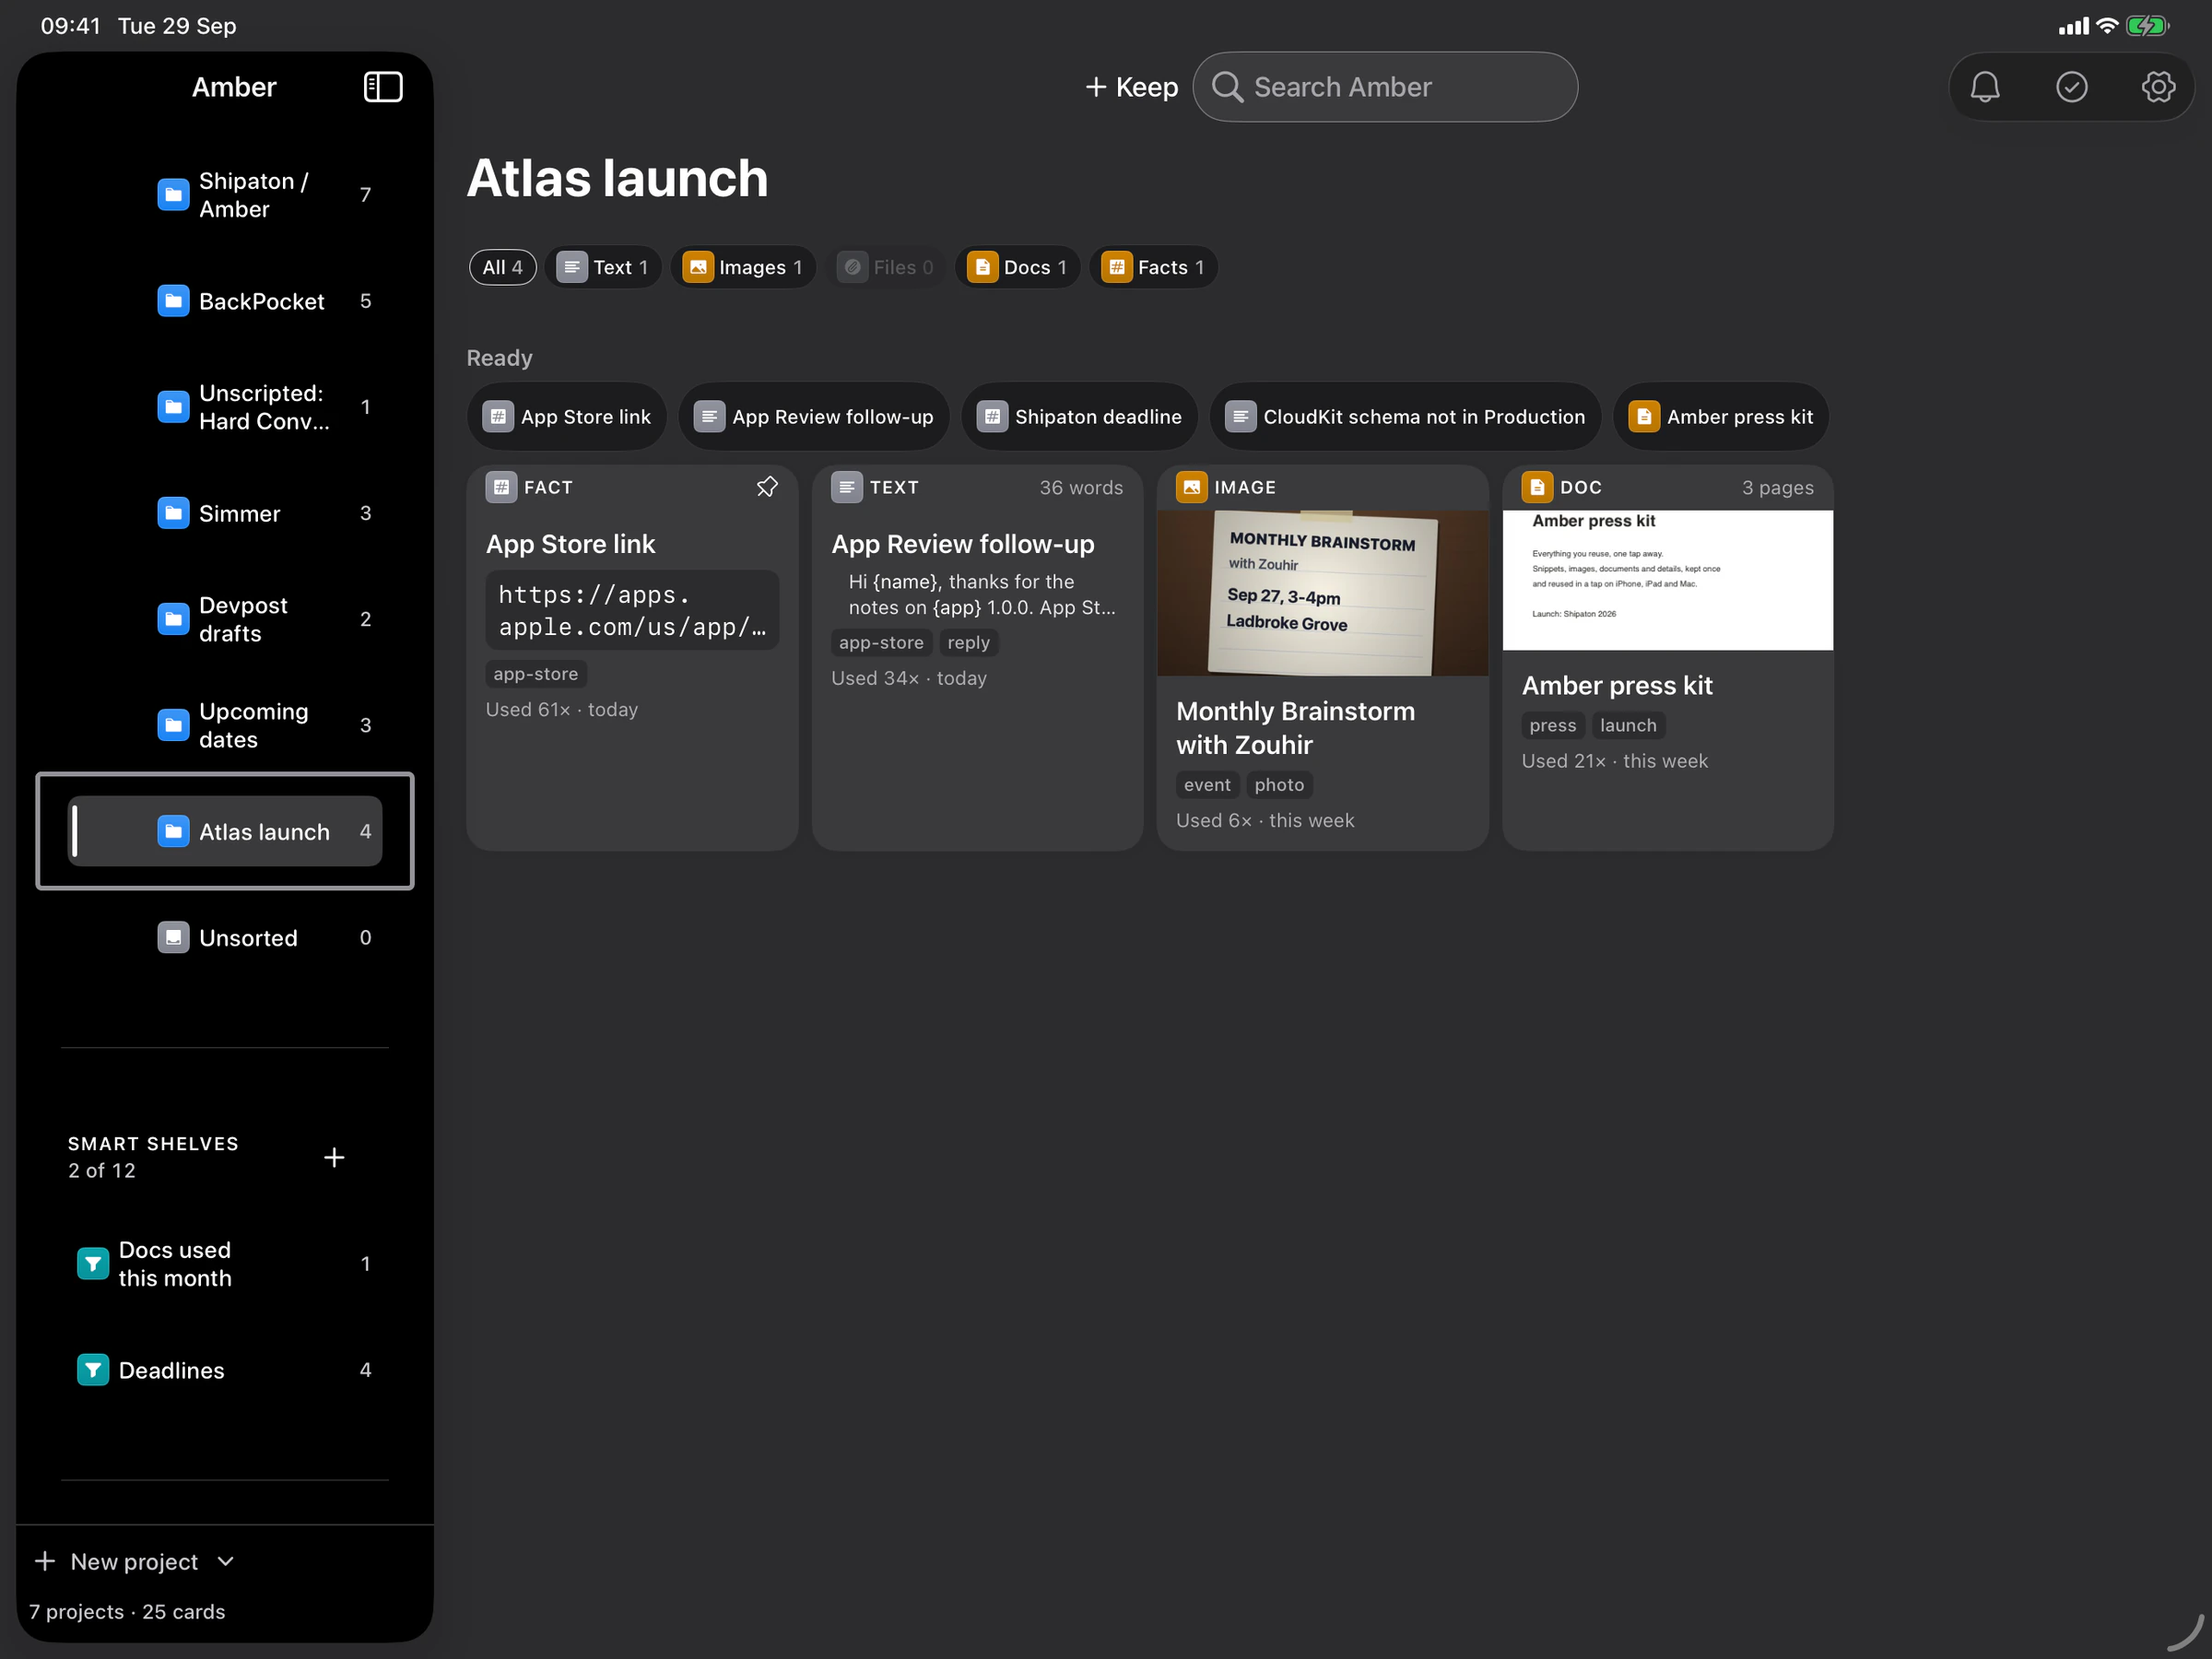This screenshot has height=1659, width=2212.
Task: Click the Shipaton deadline chip
Action: point(1079,416)
